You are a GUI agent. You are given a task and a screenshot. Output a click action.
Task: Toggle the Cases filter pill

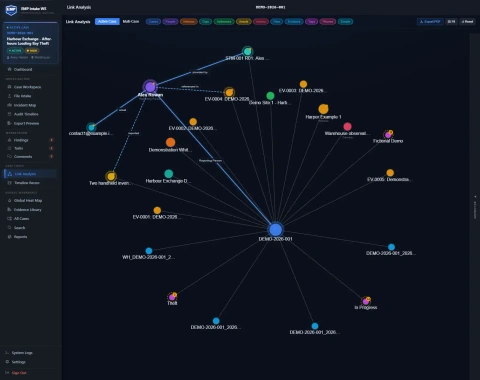click(153, 22)
